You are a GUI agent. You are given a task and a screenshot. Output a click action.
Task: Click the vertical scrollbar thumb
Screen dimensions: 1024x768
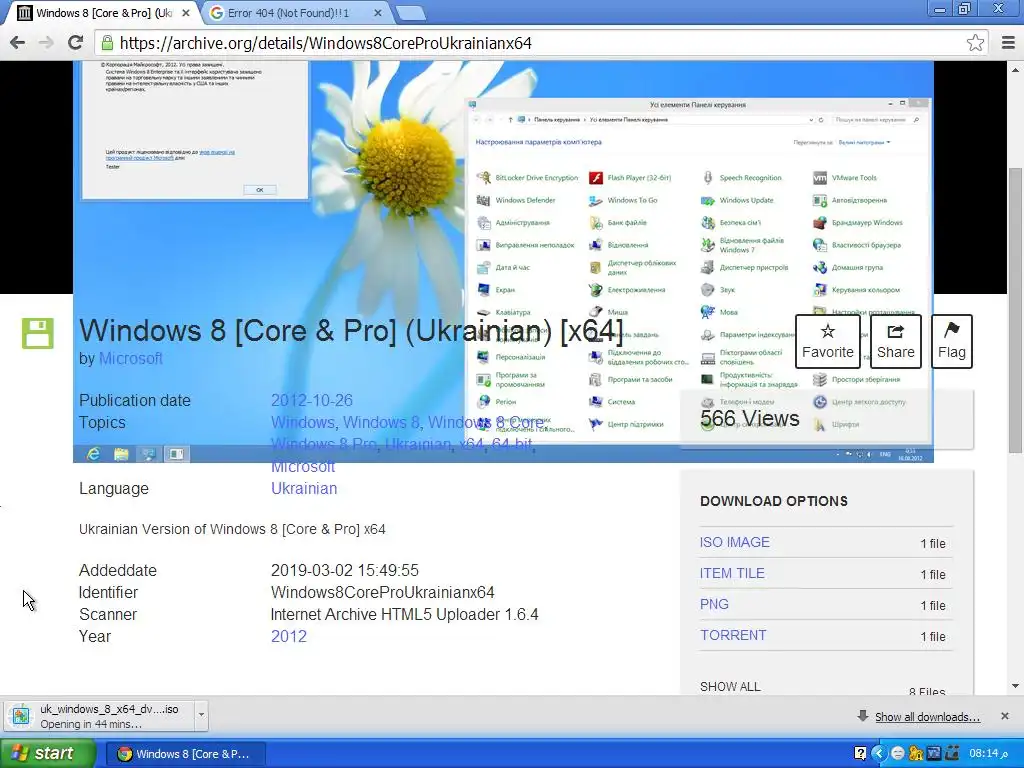1016,310
